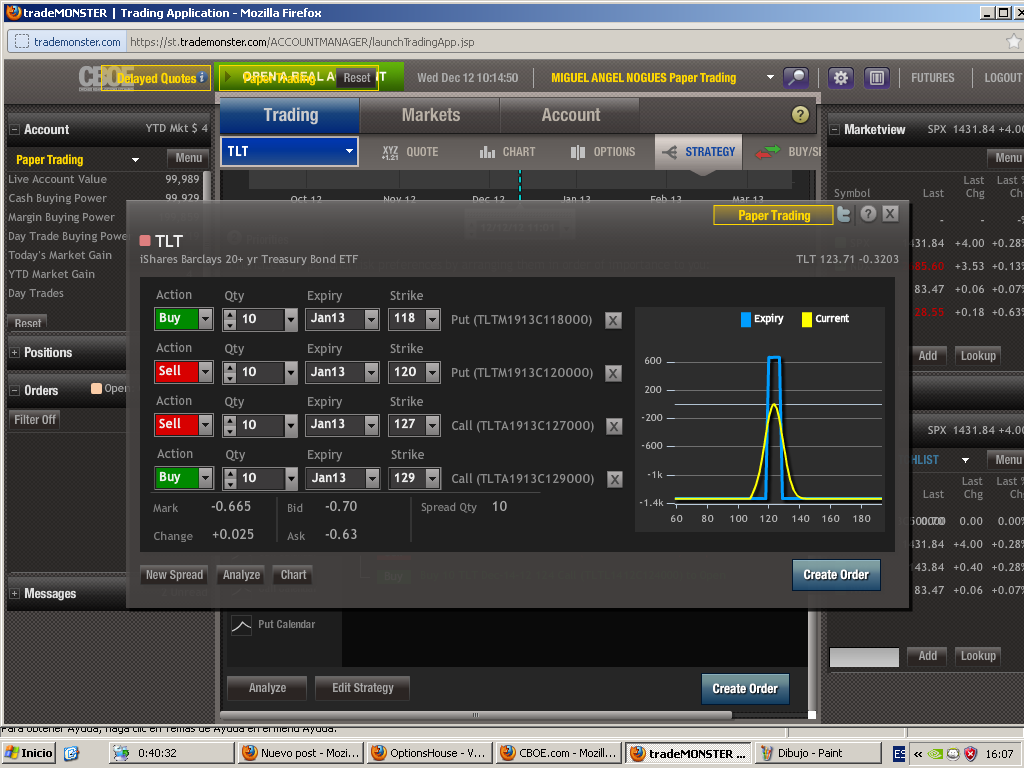Open the settings gear icon

[x=840, y=78]
